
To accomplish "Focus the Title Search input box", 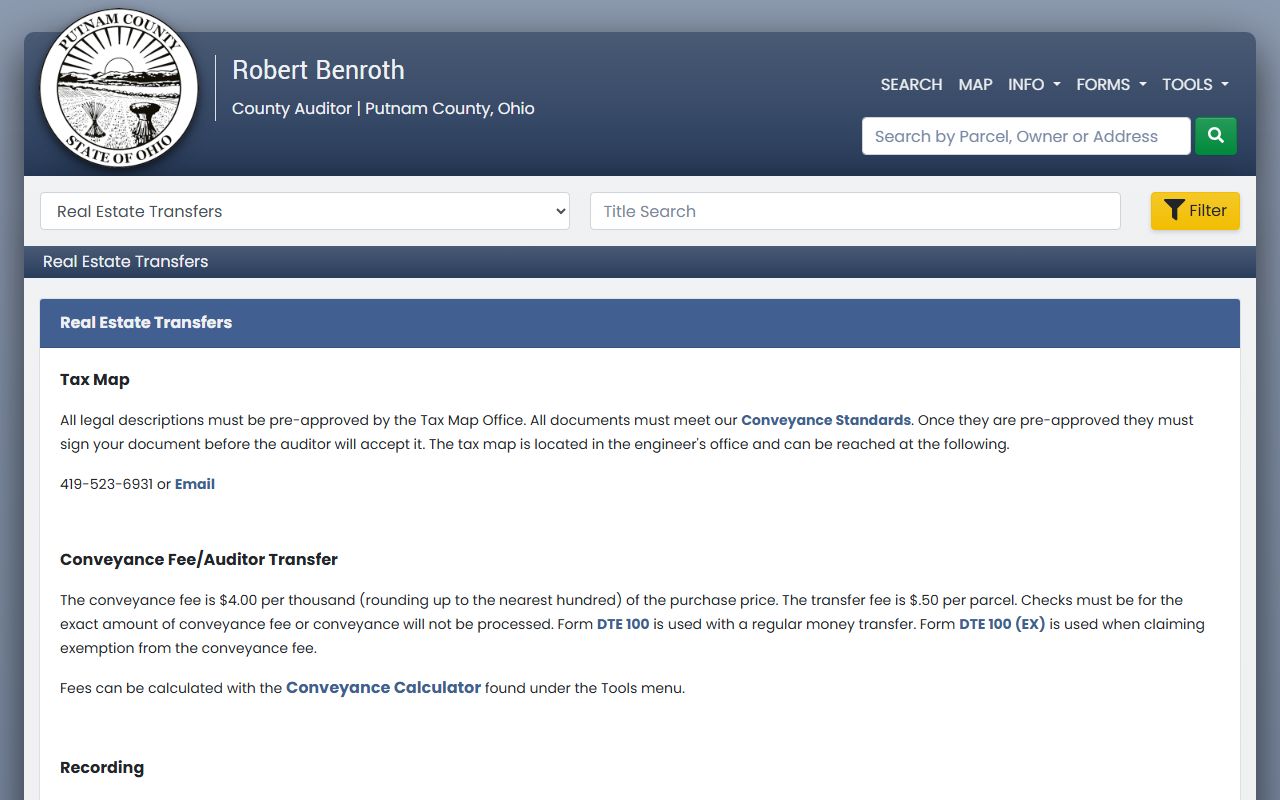I will point(855,211).
